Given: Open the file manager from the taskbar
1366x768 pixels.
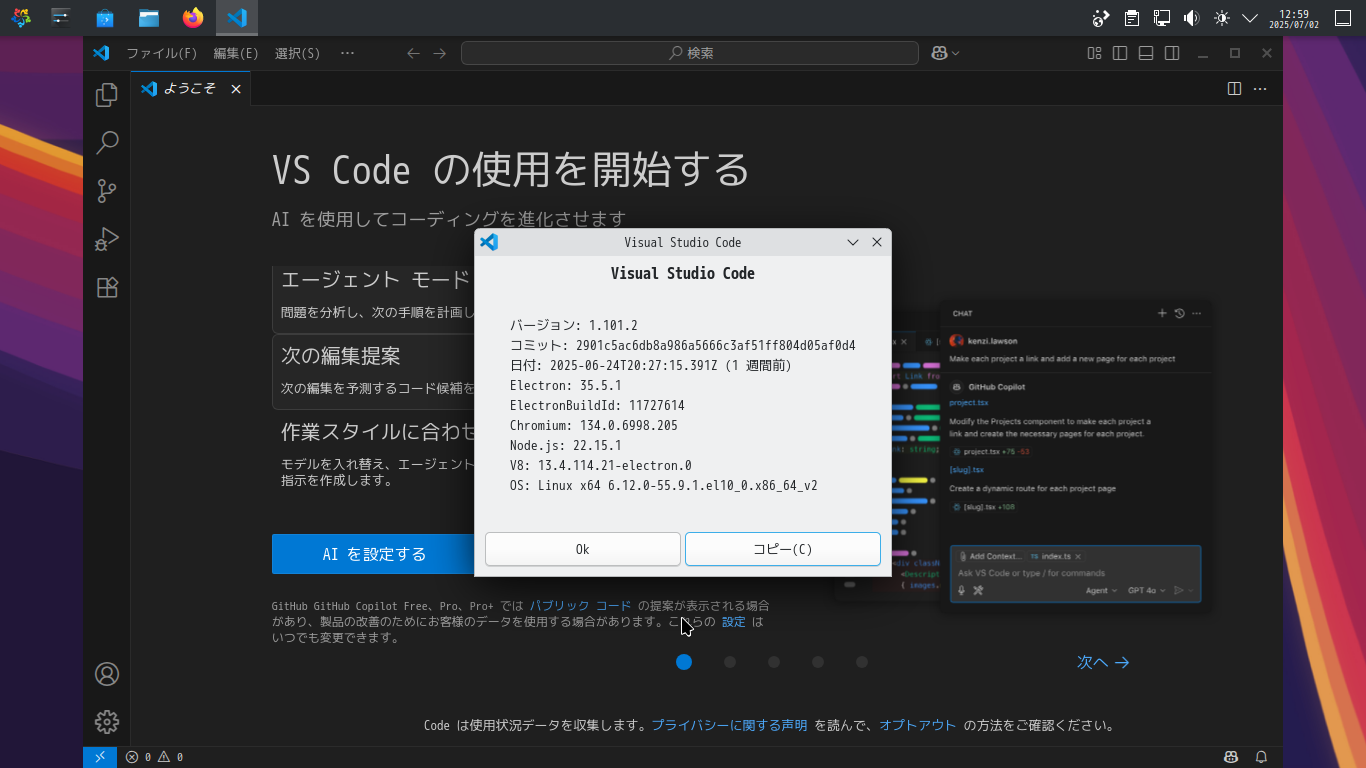Looking at the screenshot, I should tap(149, 18).
